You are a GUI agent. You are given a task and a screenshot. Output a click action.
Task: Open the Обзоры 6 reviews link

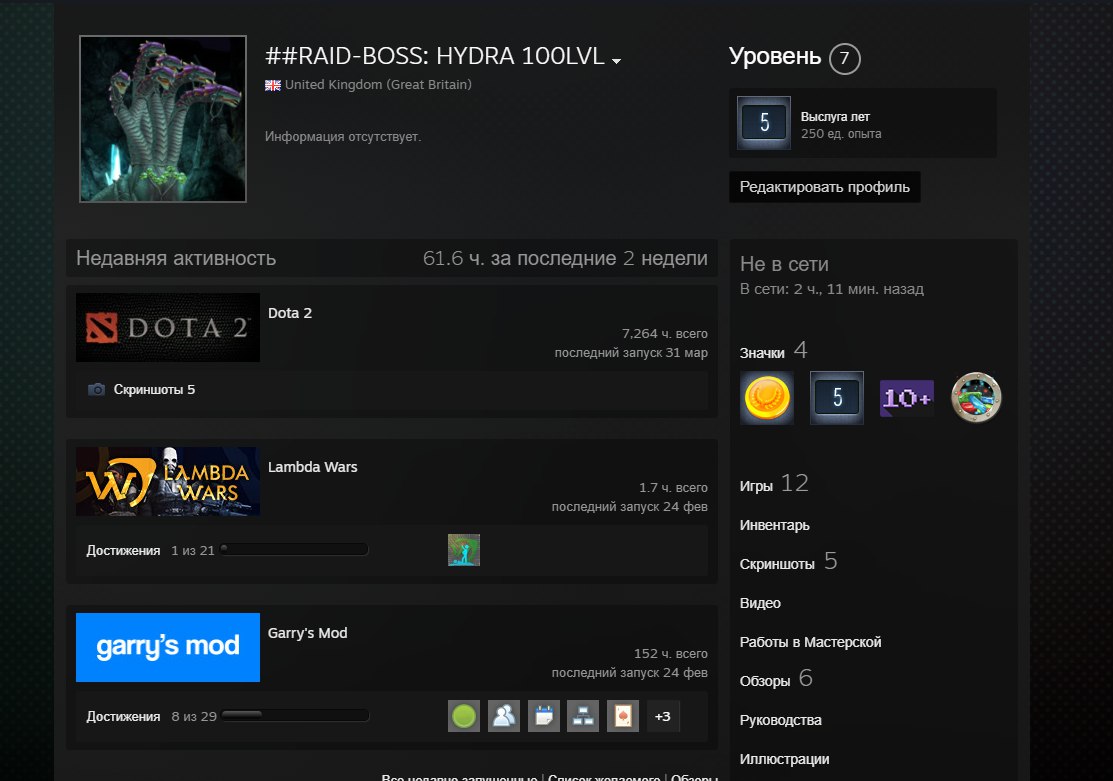776,679
